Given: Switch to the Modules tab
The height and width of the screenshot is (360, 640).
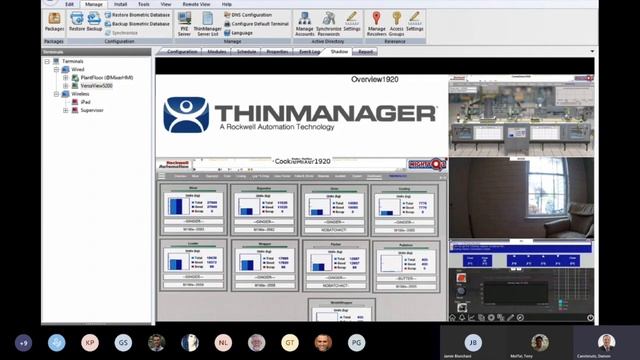Looking at the screenshot, I should pos(217,52).
